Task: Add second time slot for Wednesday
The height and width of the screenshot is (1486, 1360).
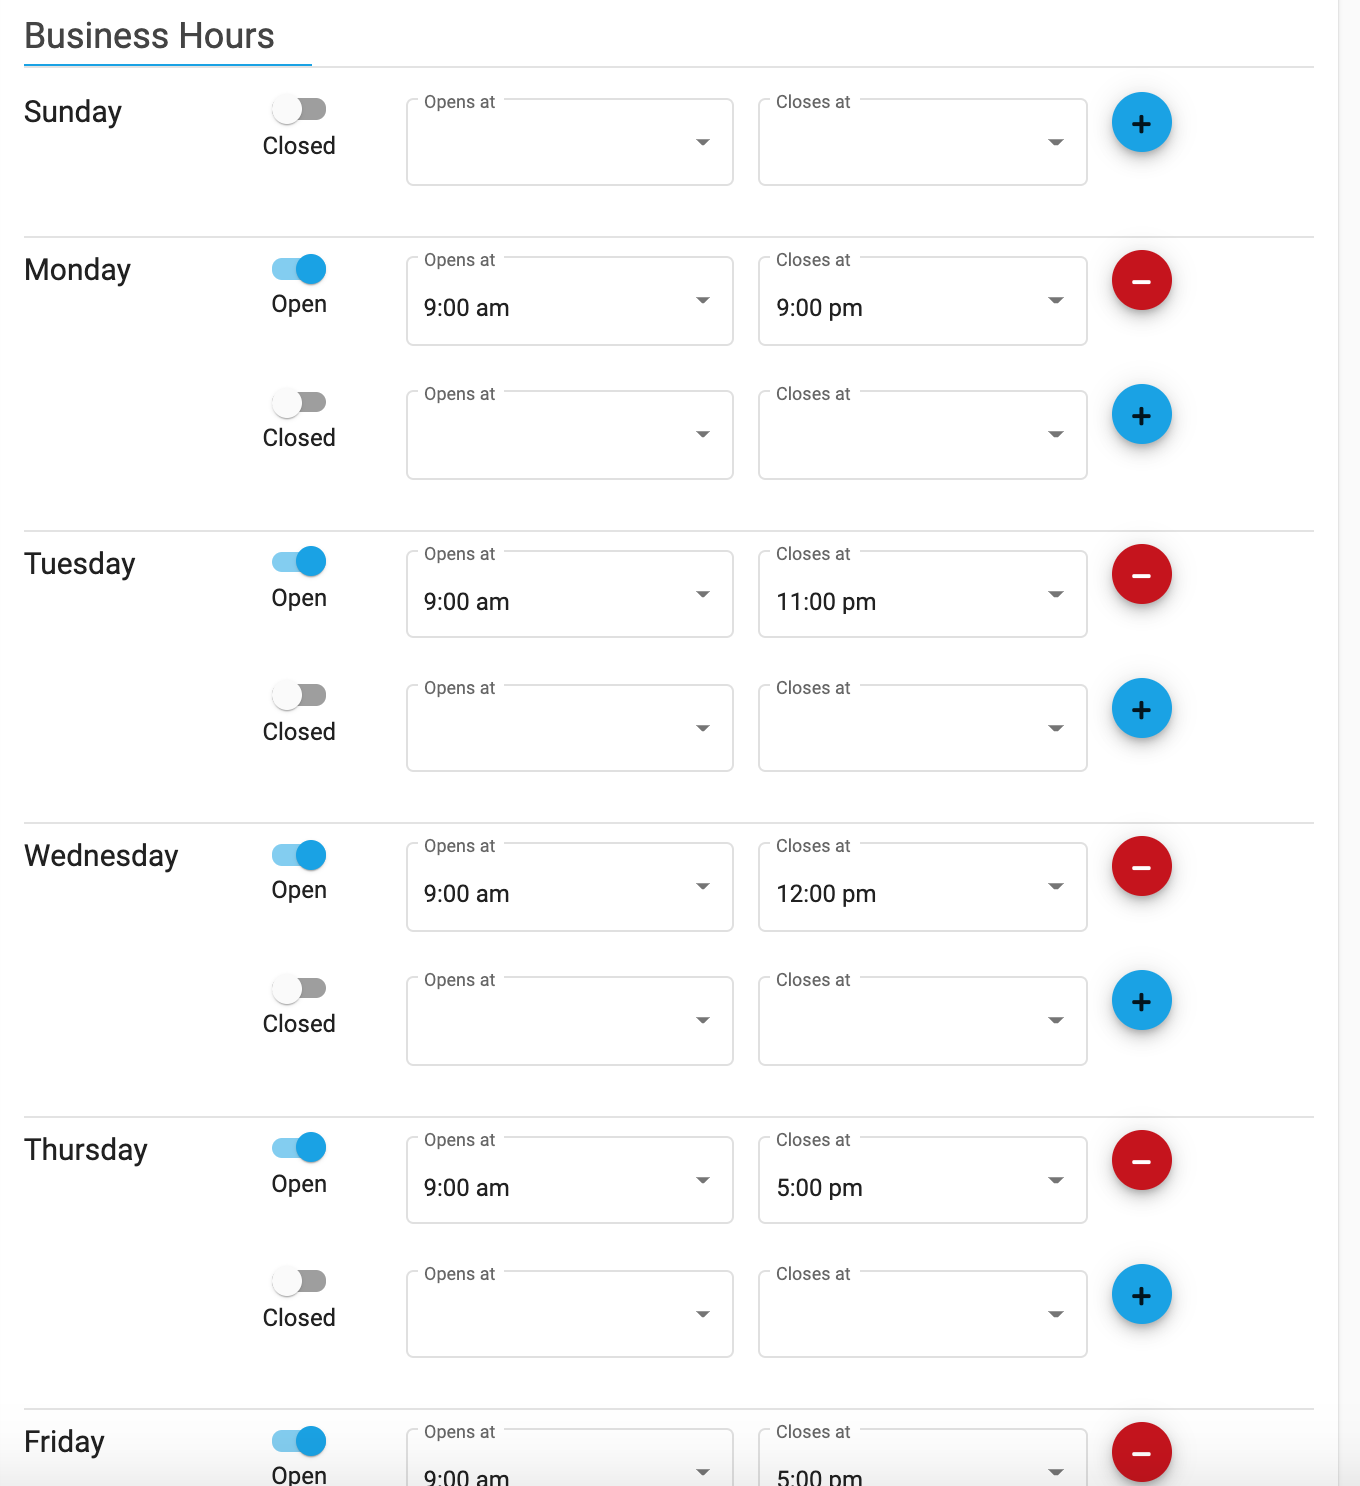Action: [1141, 1001]
